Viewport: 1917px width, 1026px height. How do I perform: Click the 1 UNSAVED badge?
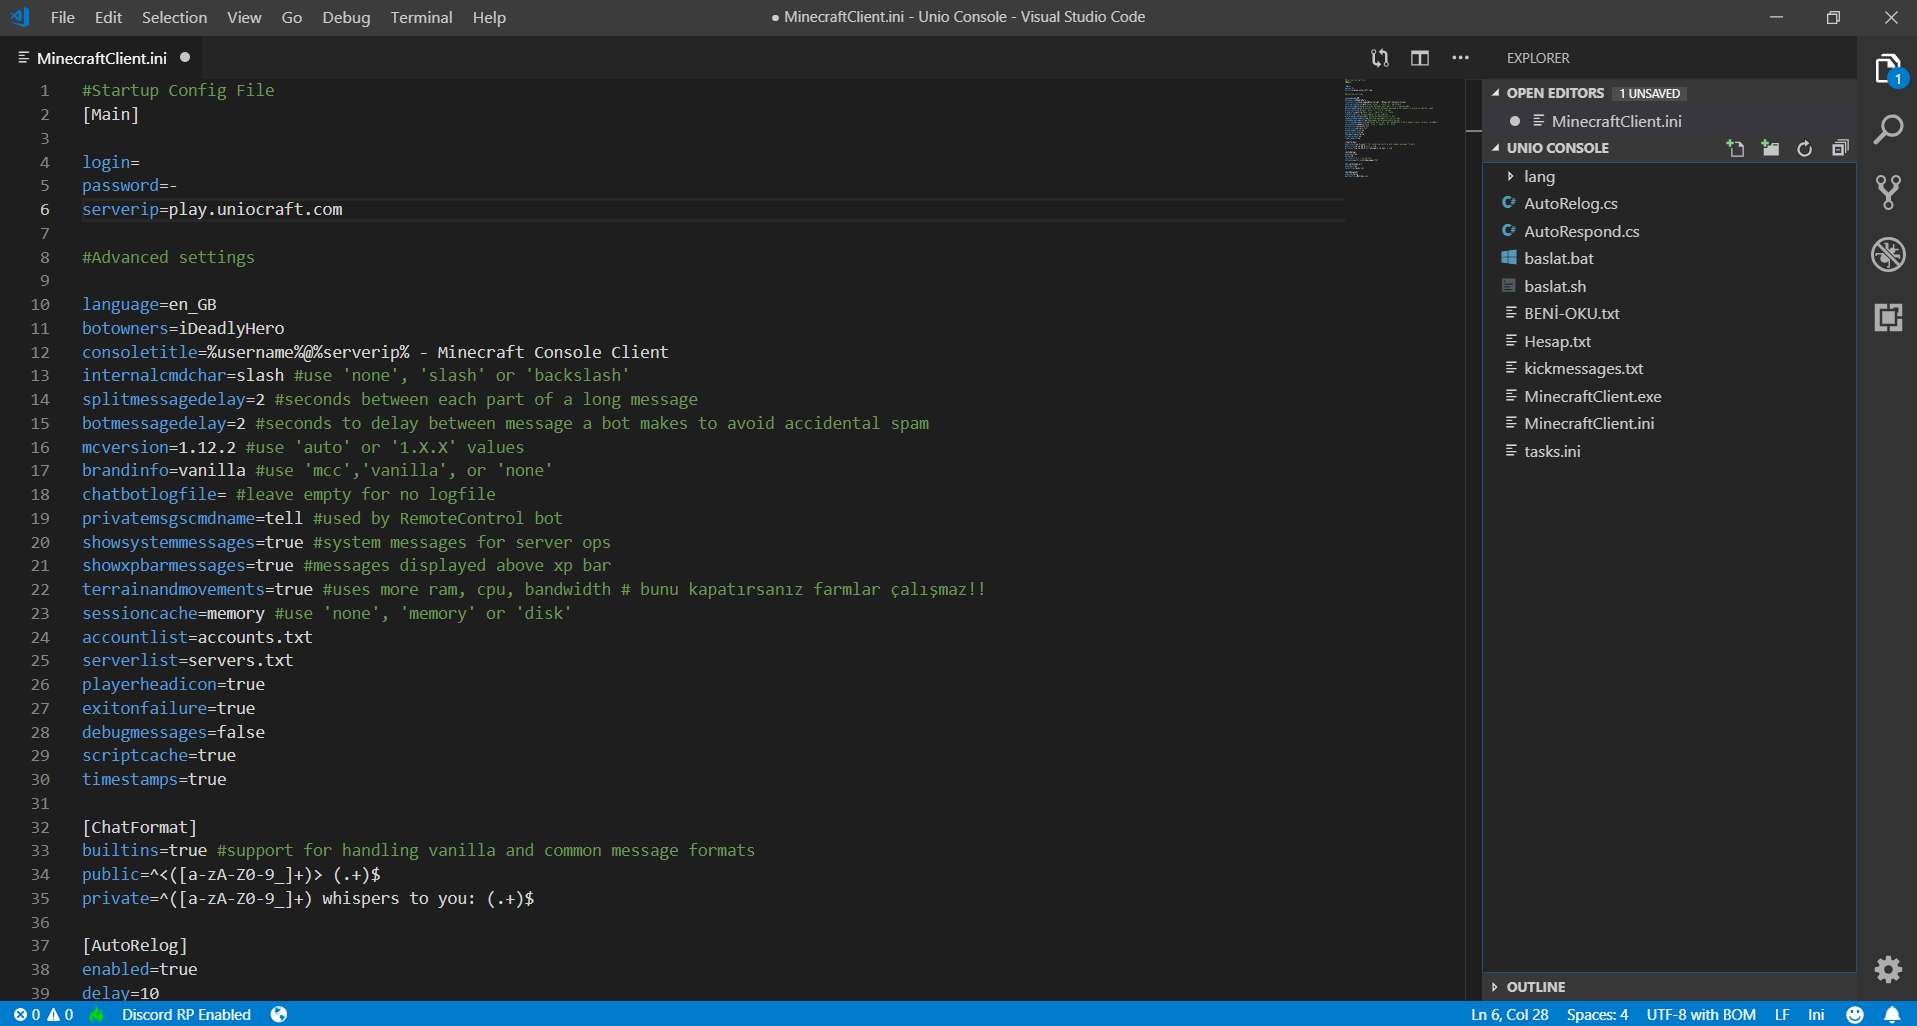tap(1650, 93)
